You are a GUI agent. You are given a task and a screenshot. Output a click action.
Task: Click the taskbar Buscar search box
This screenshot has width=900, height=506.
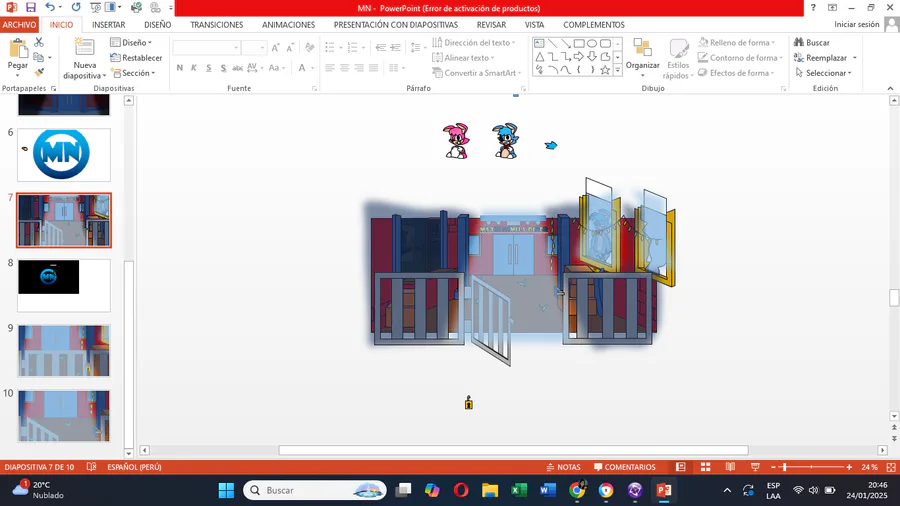point(315,490)
